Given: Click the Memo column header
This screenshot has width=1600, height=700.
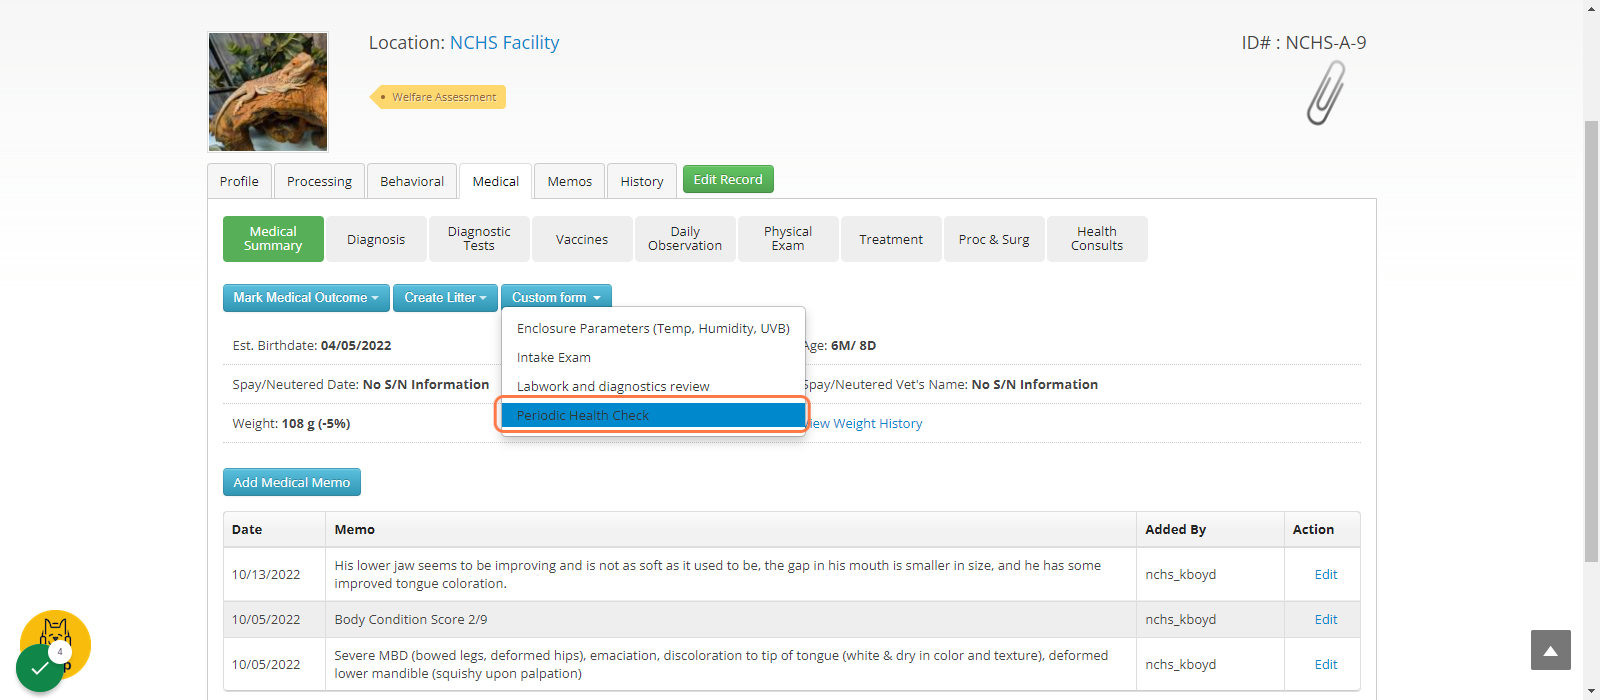Looking at the screenshot, I should coord(731,529).
